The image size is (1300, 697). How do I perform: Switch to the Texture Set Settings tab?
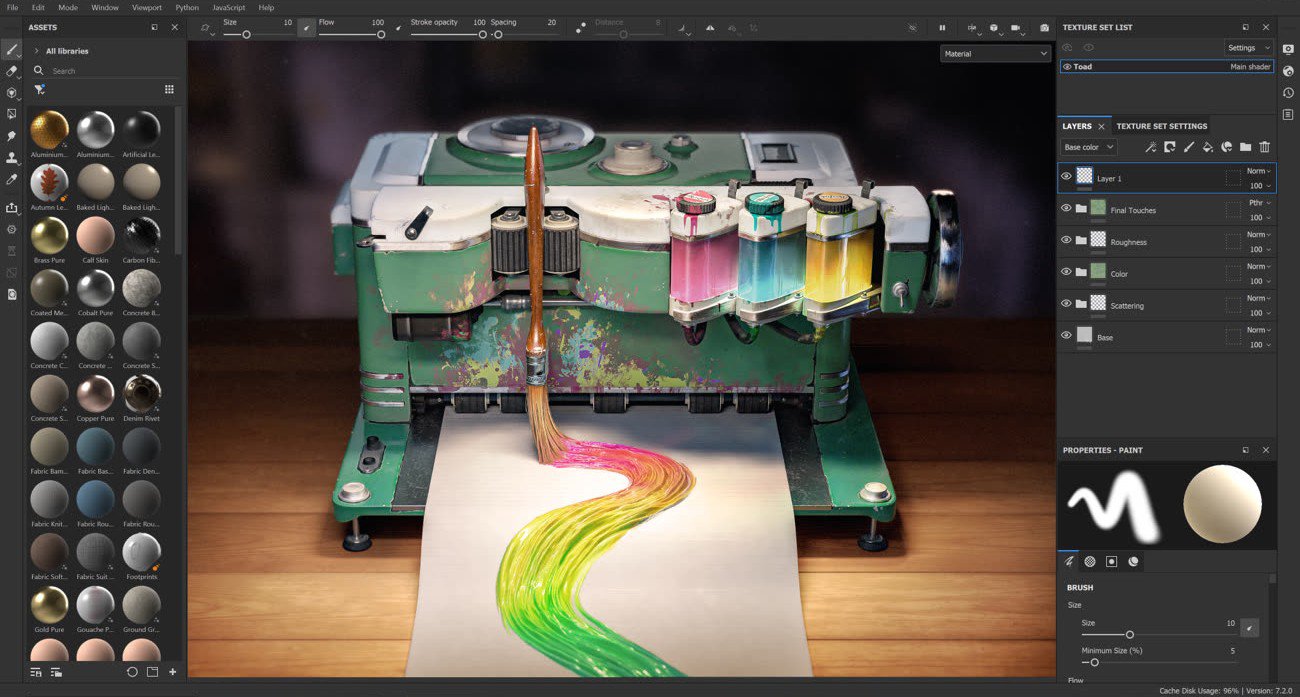click(1160, 126)
